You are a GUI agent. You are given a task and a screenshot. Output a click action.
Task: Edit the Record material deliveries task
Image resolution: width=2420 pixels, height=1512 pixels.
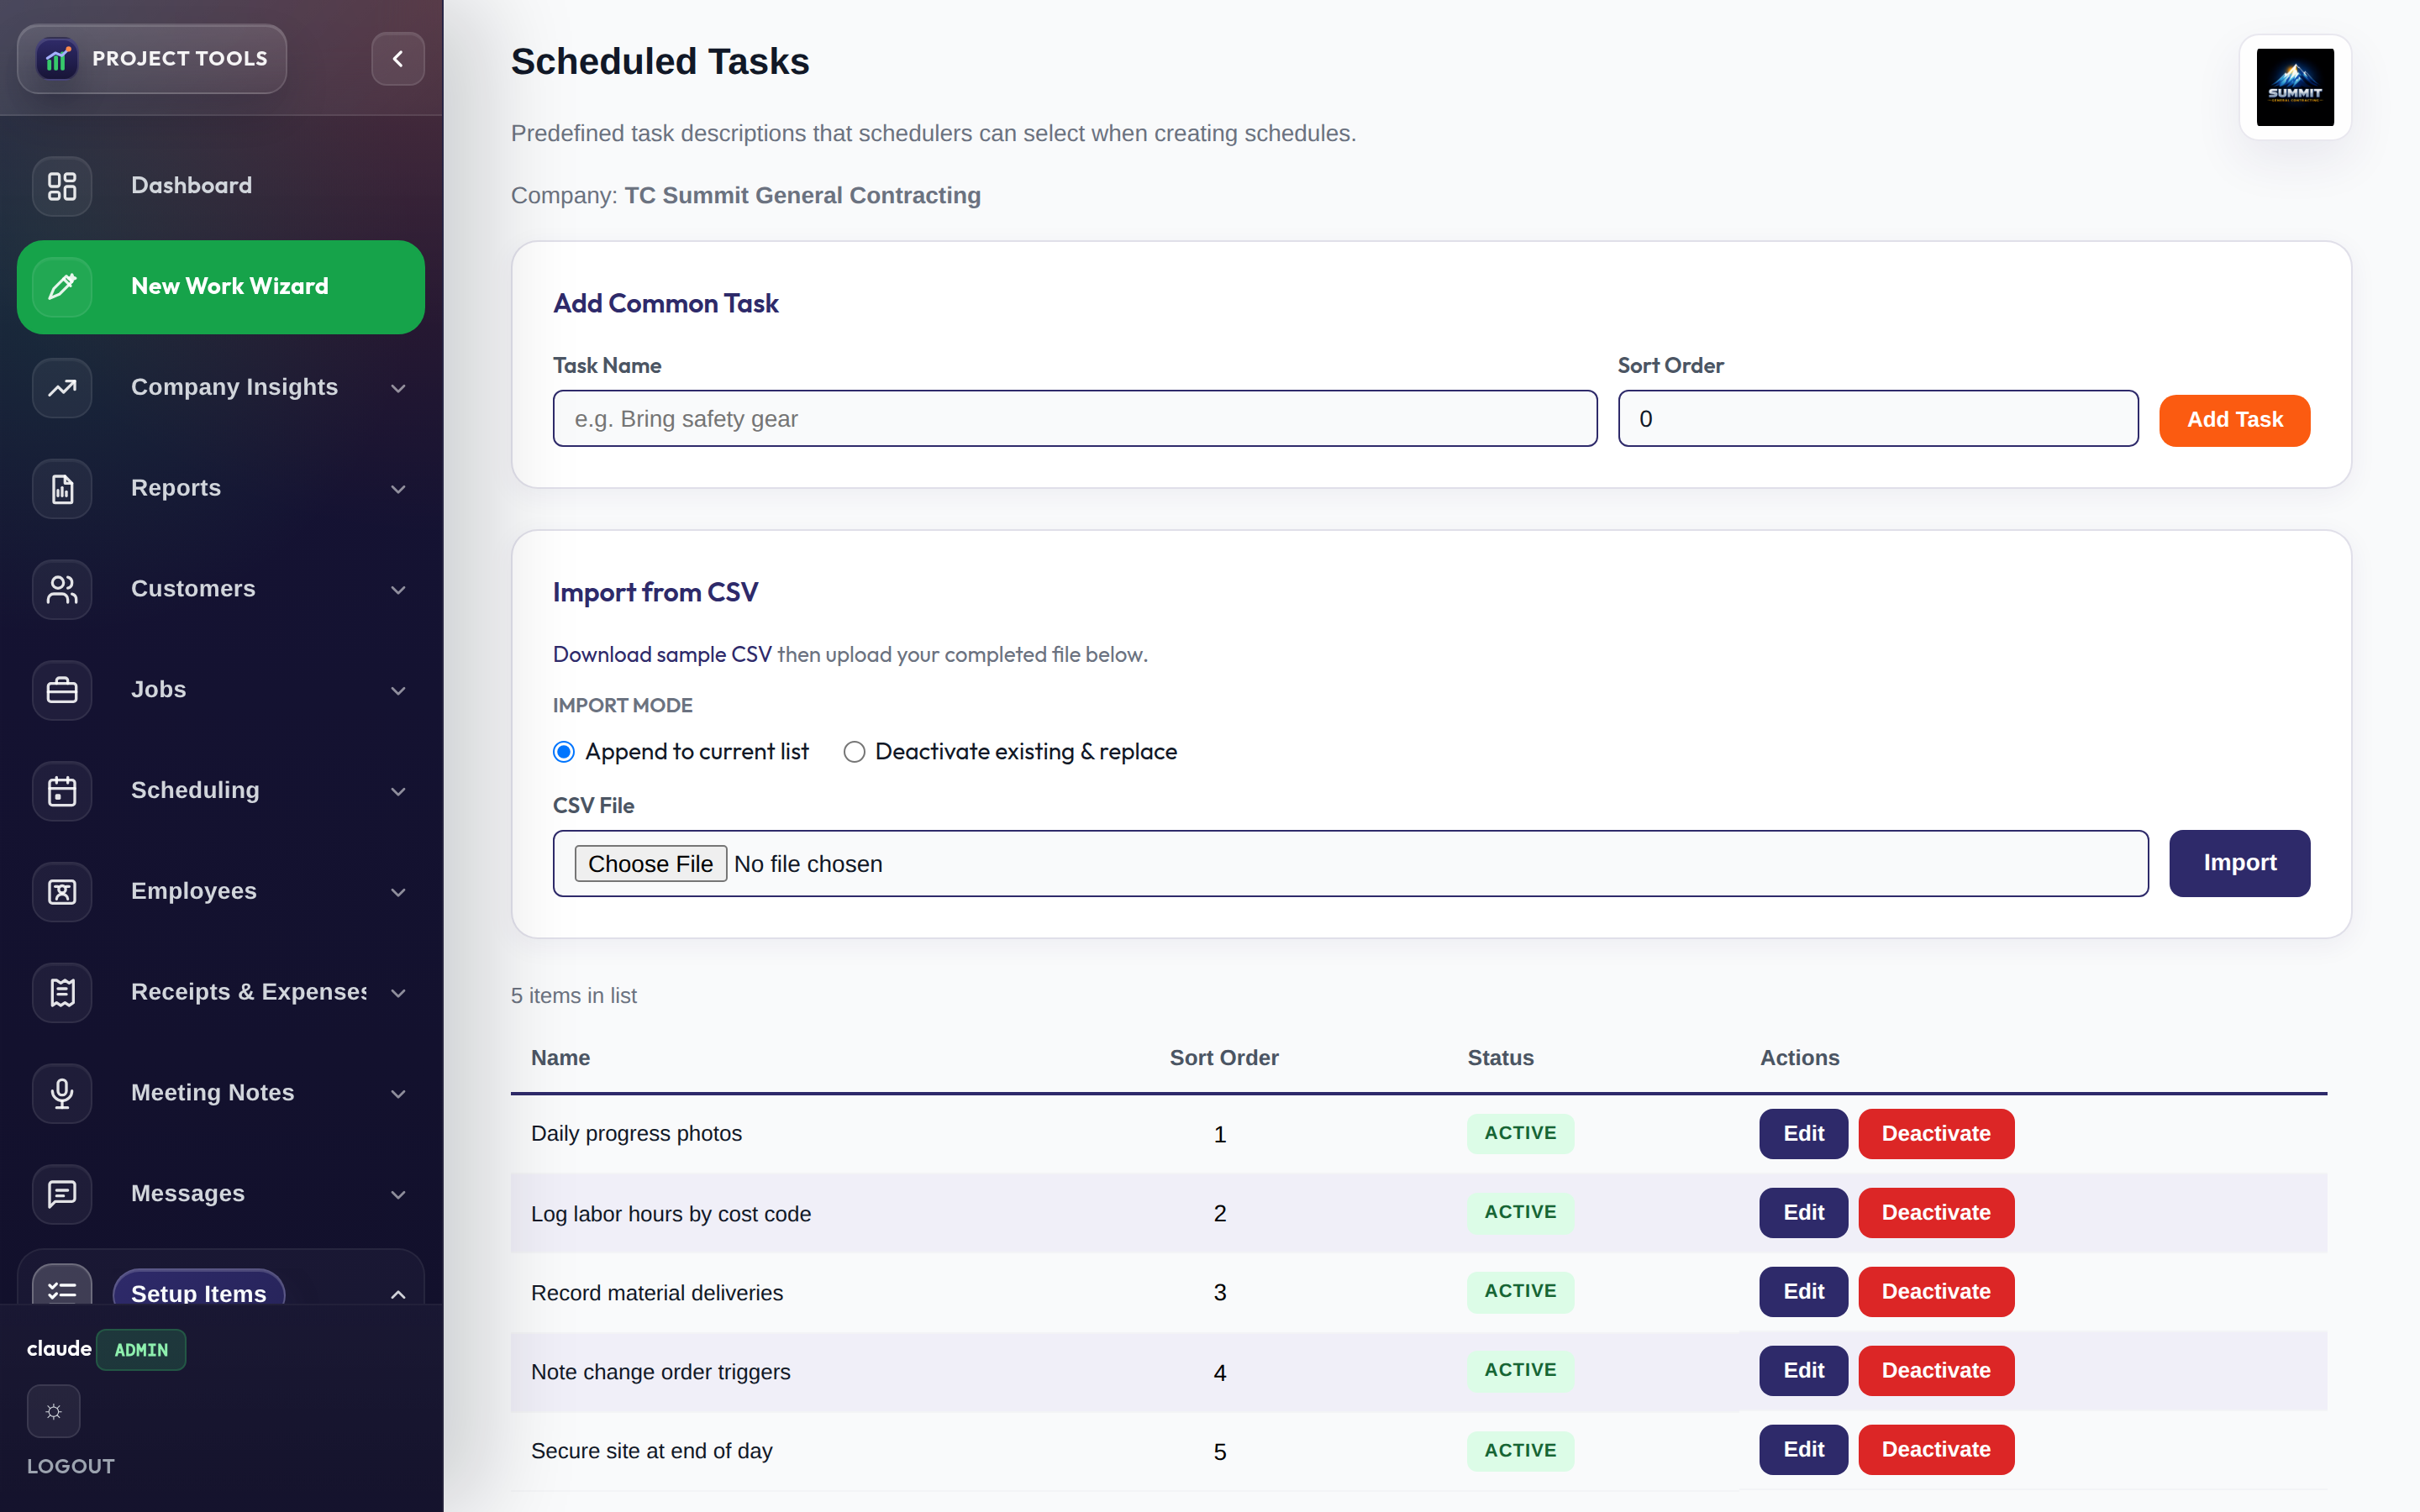1803,1292
